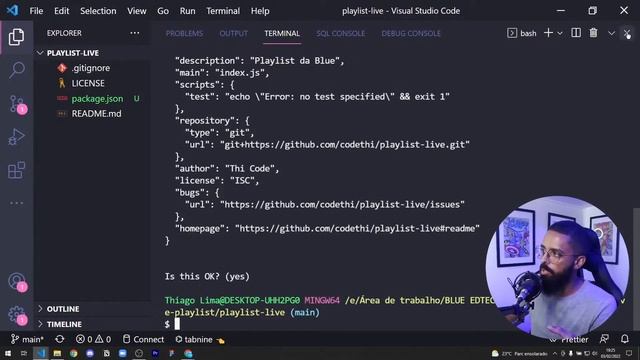640x360 pixels.
Task: Click the repository git URL in terminal
Action: [345, 144]
